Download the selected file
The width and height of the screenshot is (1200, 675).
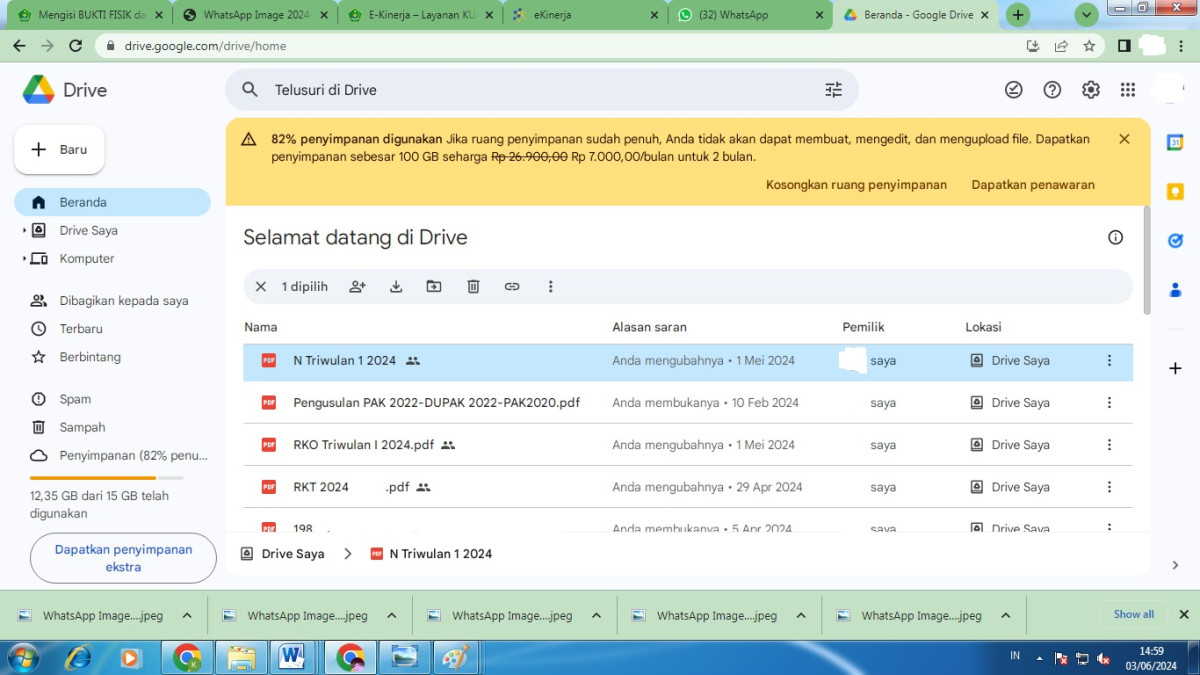coord(396,287)
